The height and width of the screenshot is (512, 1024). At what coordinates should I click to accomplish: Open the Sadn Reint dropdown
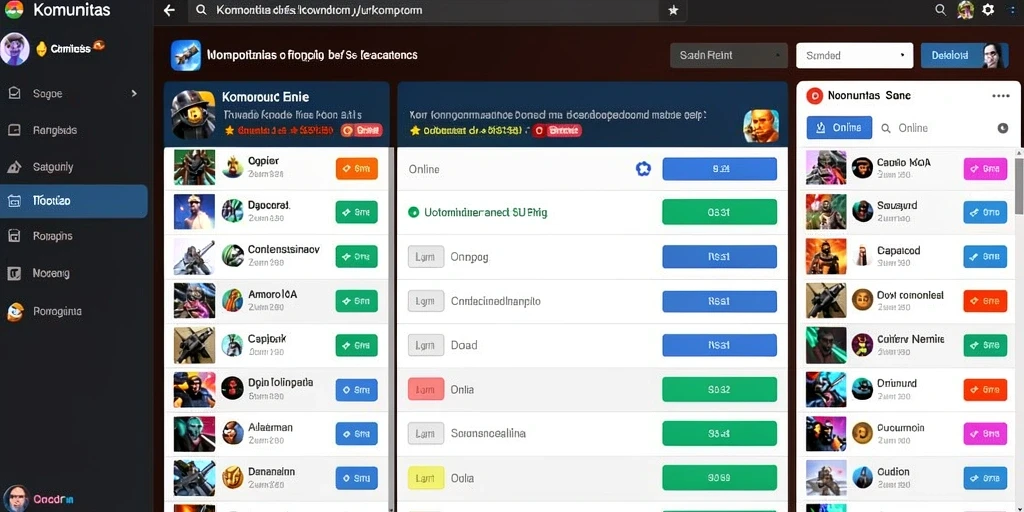click(x=729, y=56)
